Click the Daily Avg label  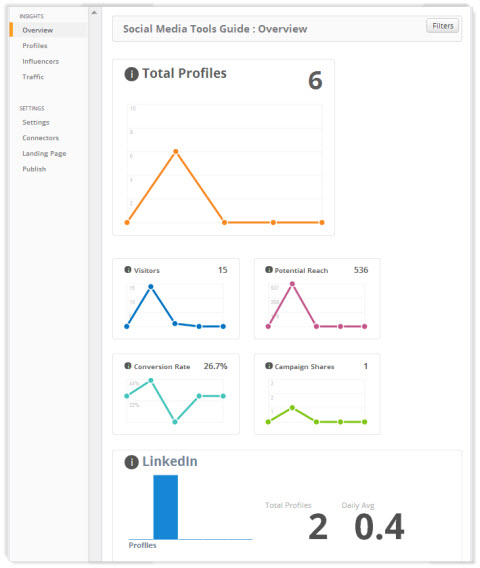tap(358, 505)
